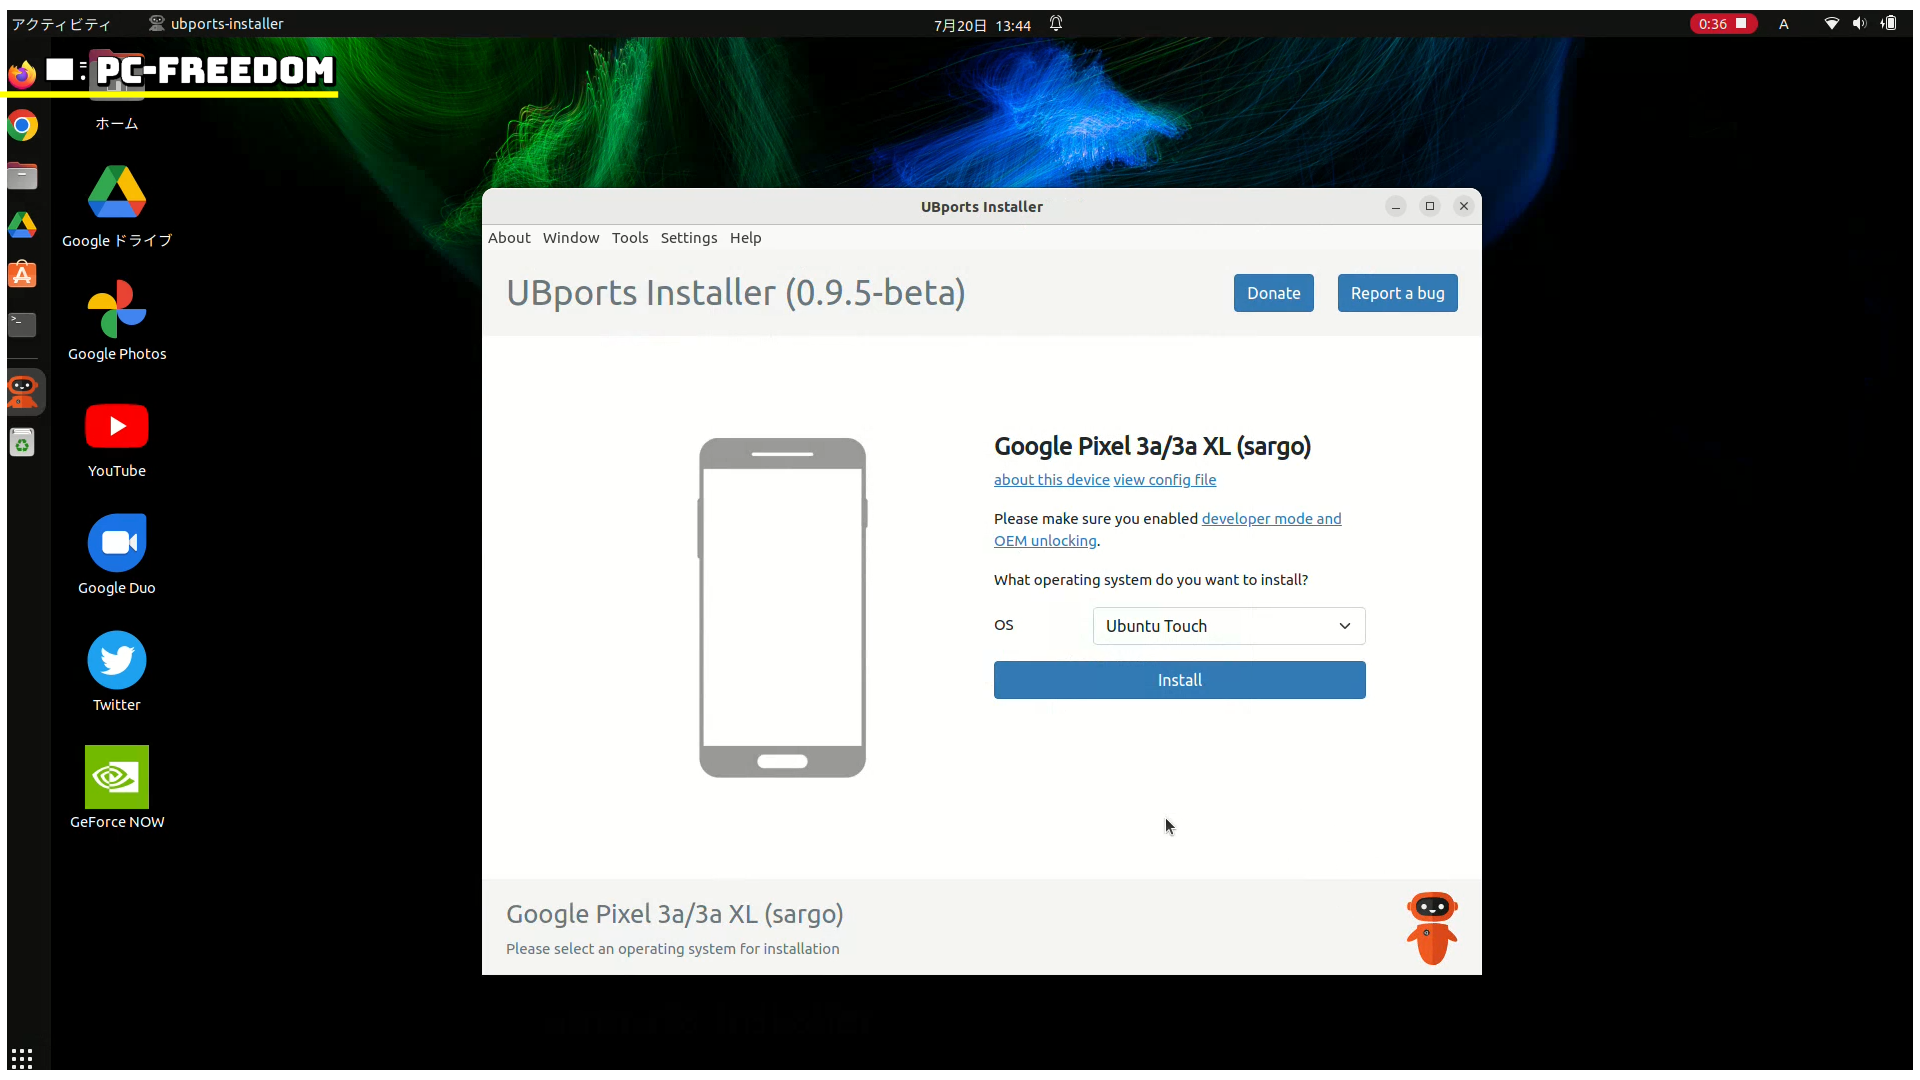
Task: Click the Donate button
Action: pyautogui.click(x=1273, y=293)
